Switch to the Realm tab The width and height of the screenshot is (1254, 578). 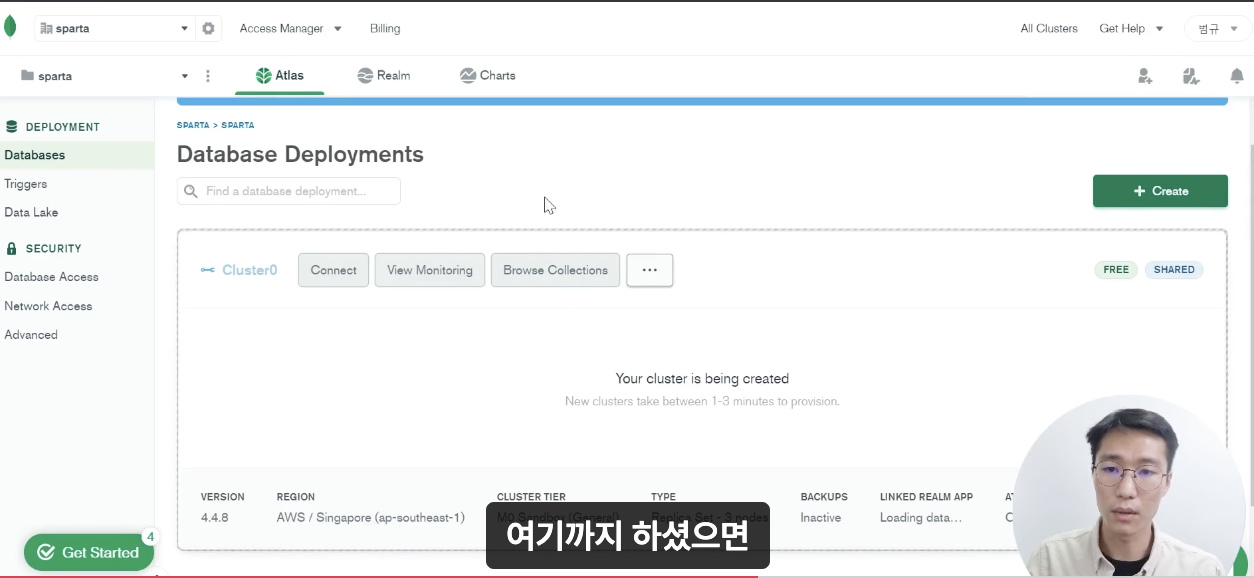point(383,75)
